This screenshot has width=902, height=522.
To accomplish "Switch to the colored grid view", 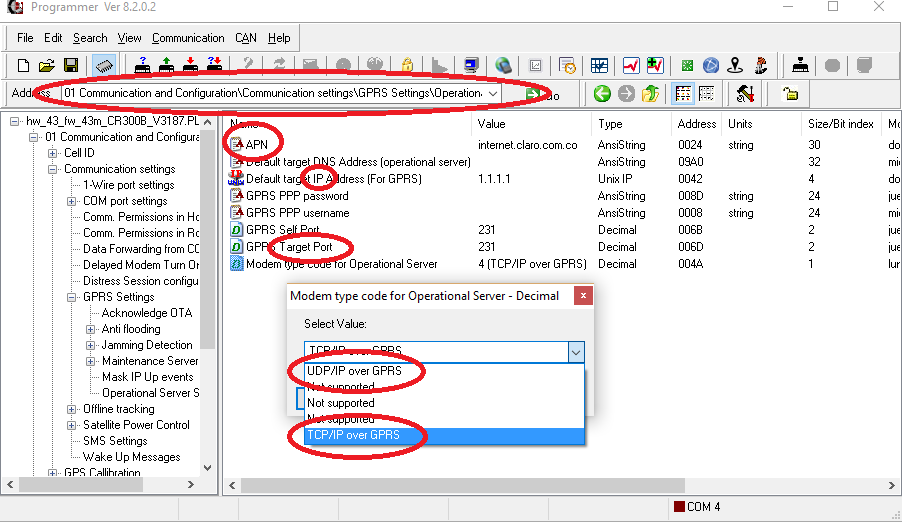I will [x=683, y=94].
